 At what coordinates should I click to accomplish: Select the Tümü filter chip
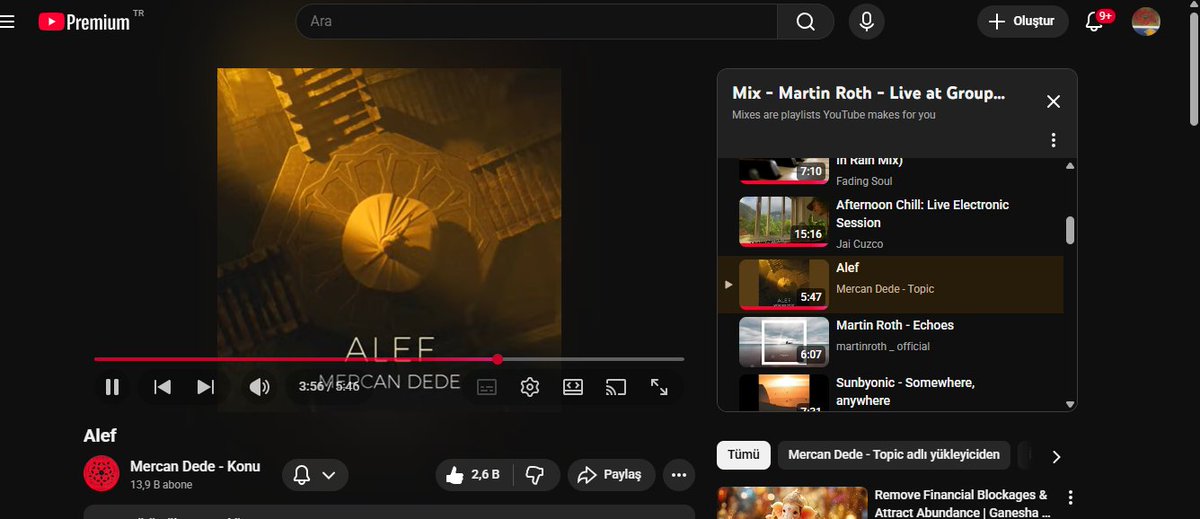pyautogui.click(x=743, y=455)
